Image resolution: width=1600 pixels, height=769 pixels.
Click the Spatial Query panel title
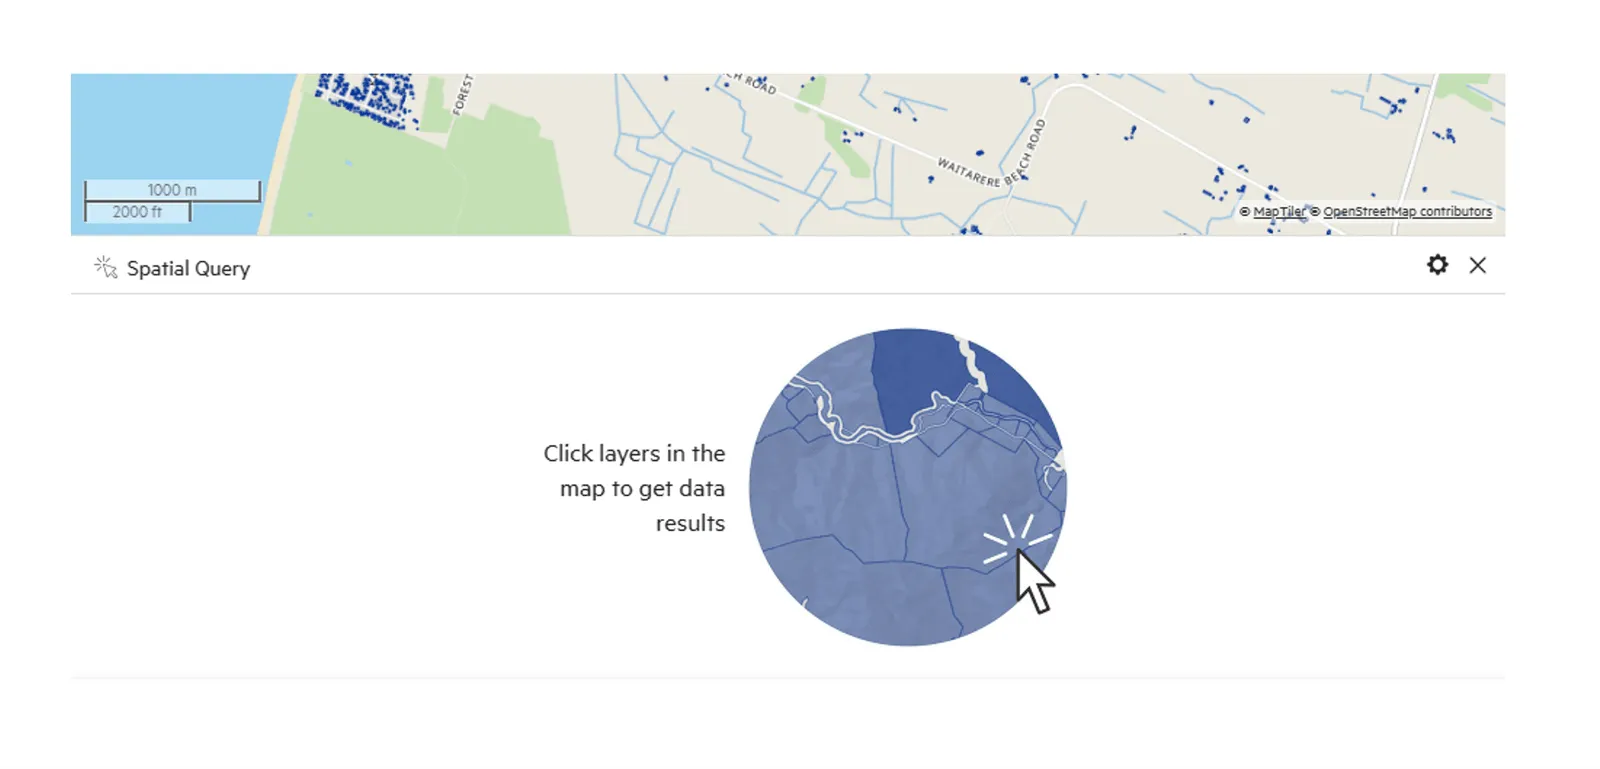click(188, 268)
